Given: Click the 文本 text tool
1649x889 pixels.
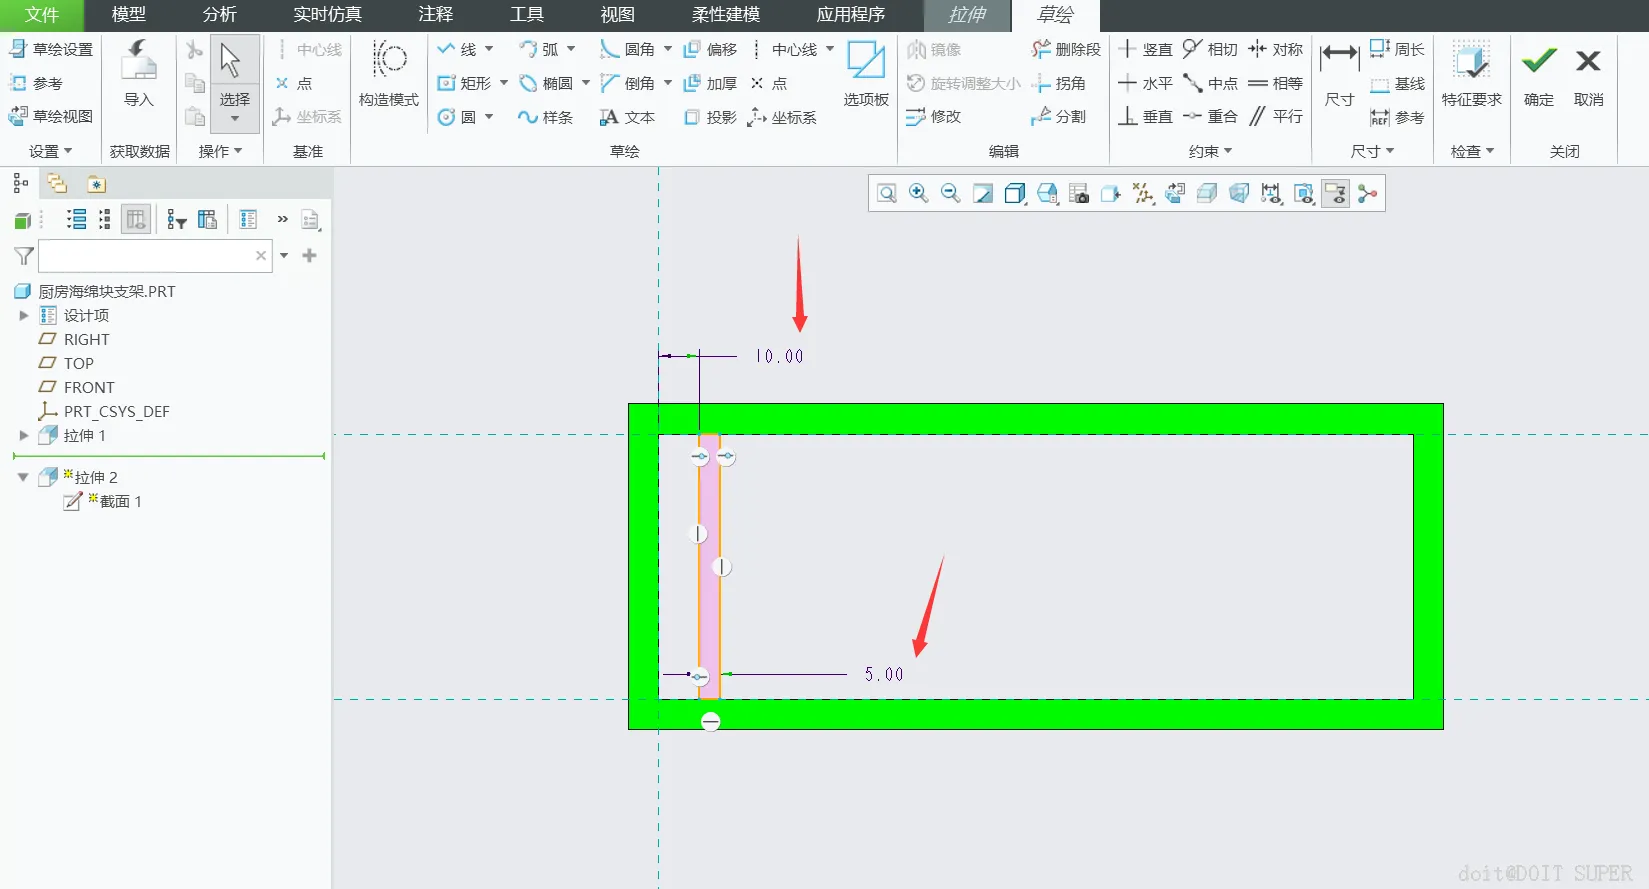Looking at the screenshot, I should click(x=627, y=117).
